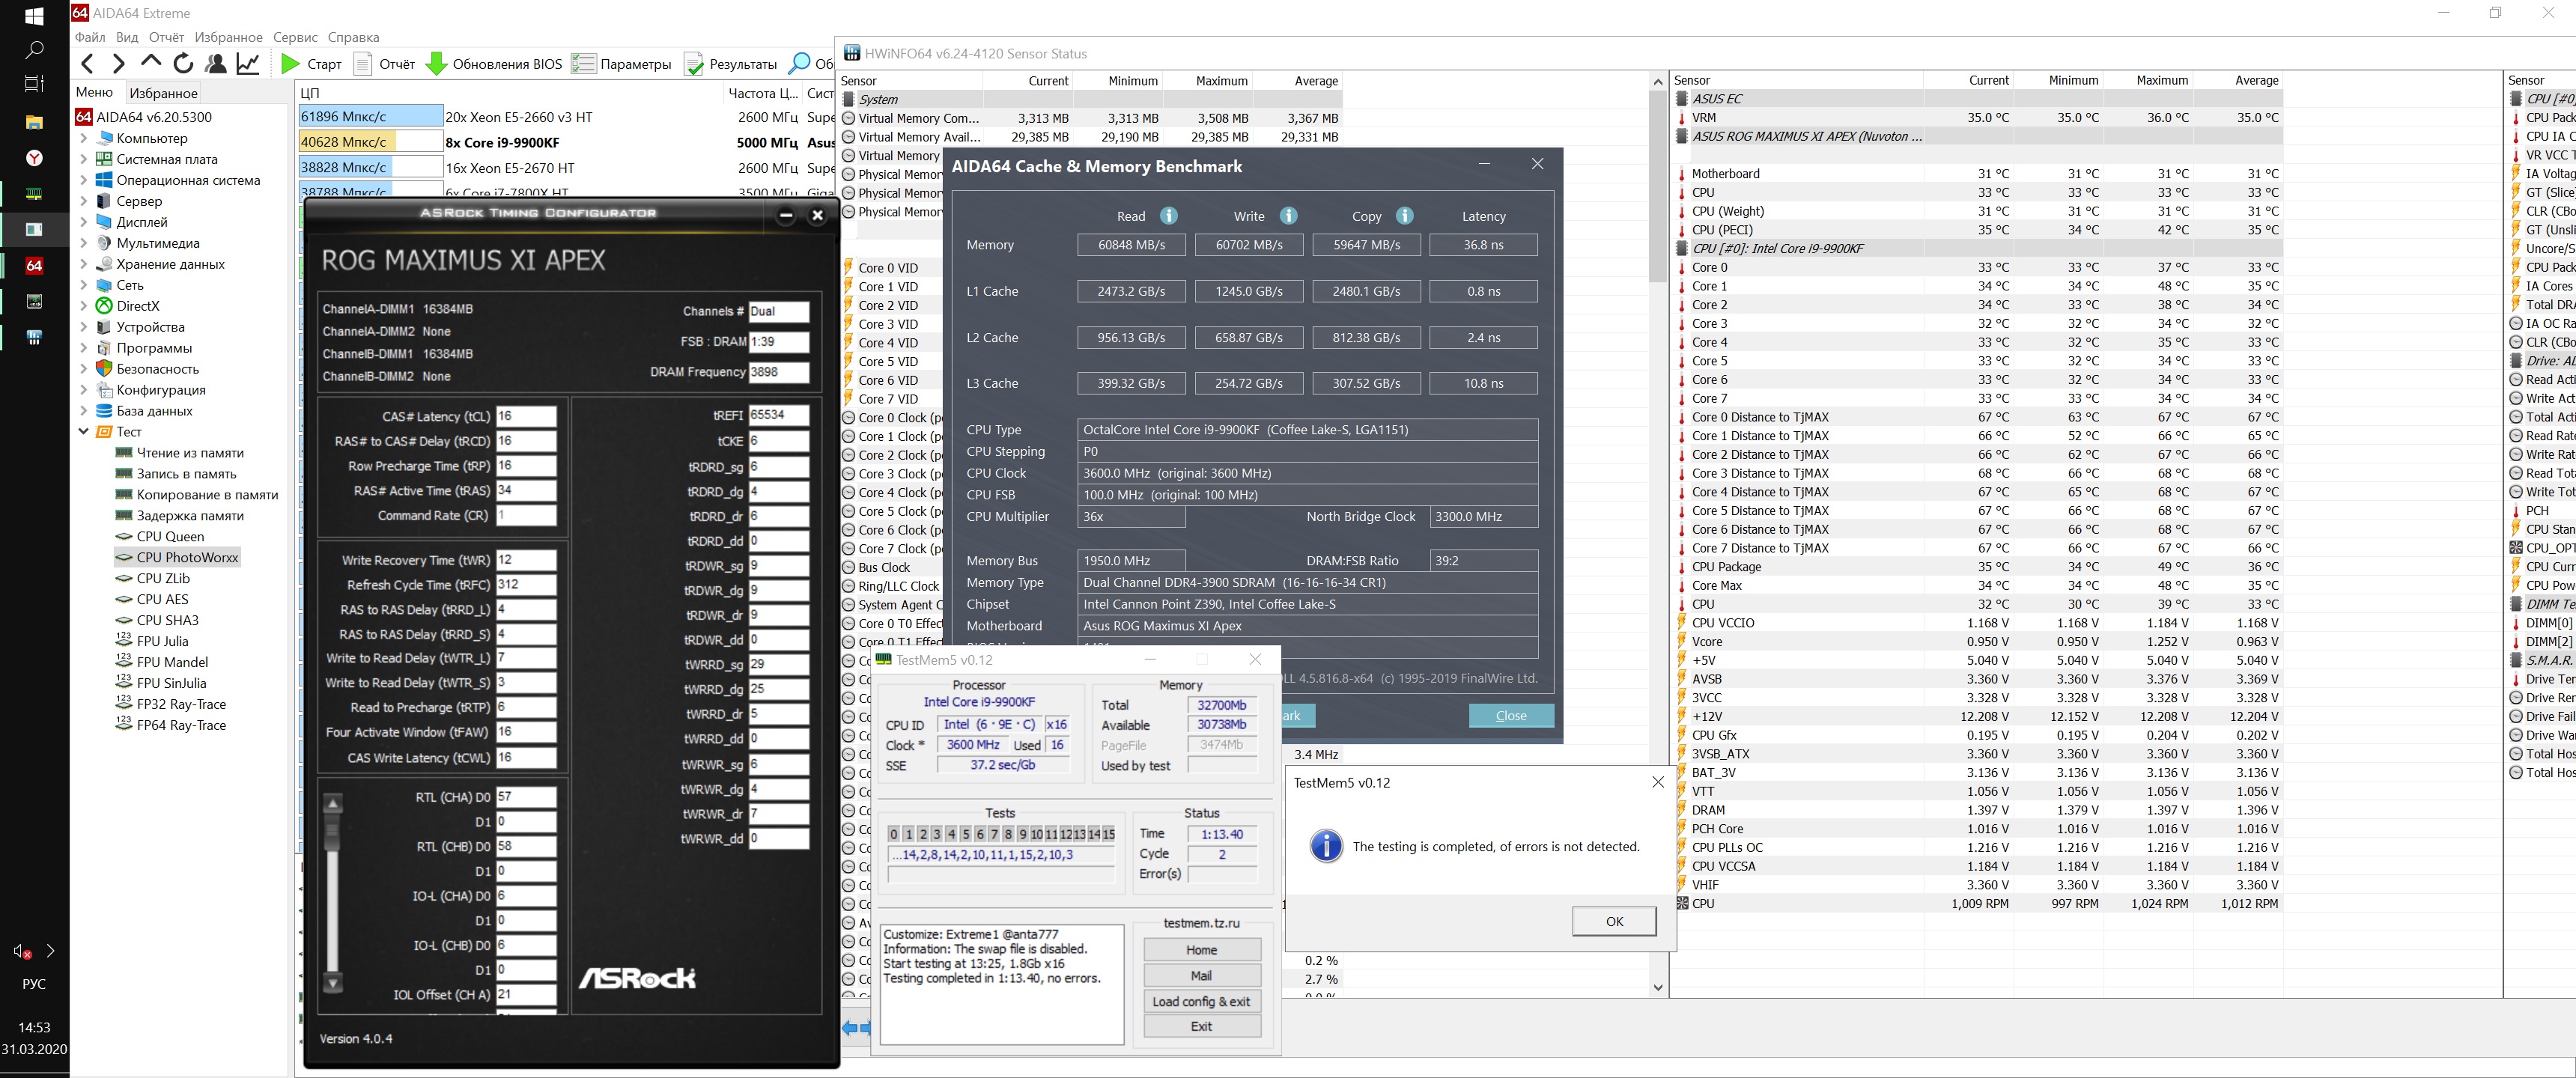Viewport: 2576px width, 1078px height.
Task: Click the ASRock Timing Configurator scrollbar down arrow
Action: pyautogui.click(x=334, y=983)
